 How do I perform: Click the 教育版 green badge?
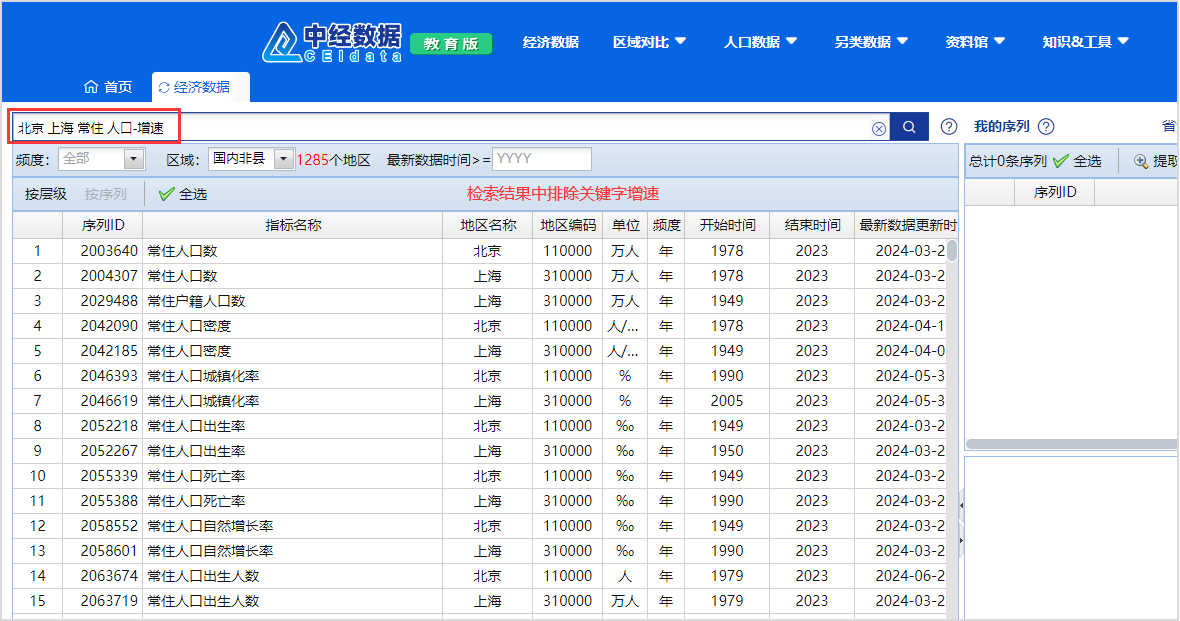click(451, 44)
